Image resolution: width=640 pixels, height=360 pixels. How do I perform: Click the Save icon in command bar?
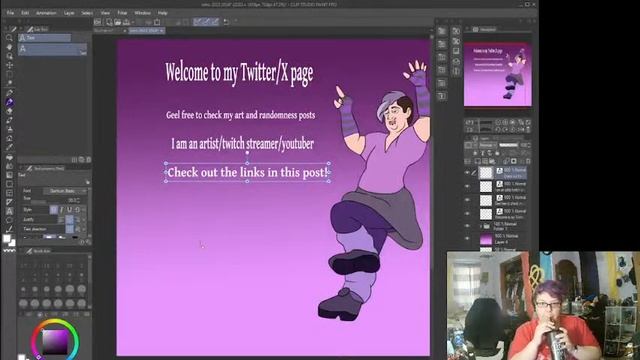pos(126,22)
